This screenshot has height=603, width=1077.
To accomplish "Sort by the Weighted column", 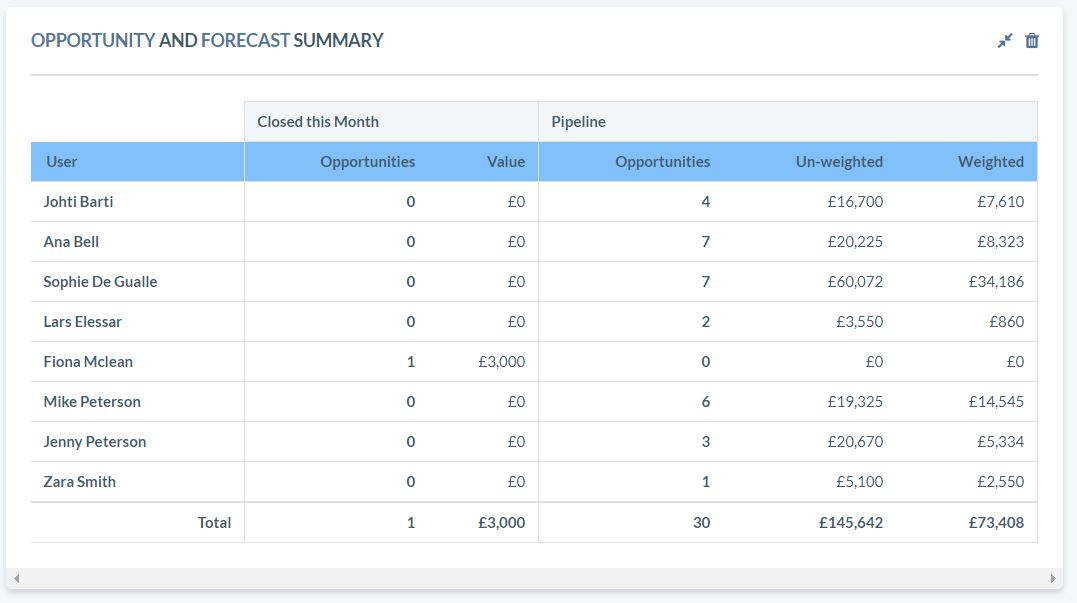I will [990, 161].
